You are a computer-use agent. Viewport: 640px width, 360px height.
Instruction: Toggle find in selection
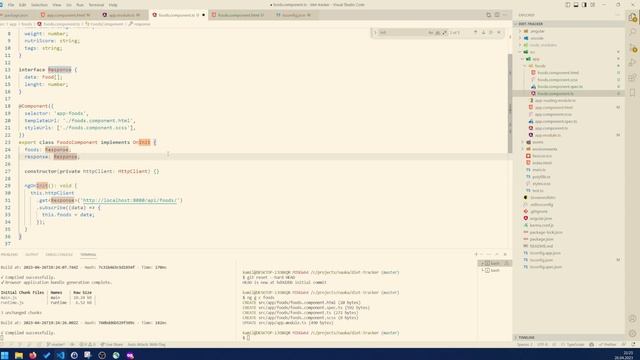coord(491,32)
